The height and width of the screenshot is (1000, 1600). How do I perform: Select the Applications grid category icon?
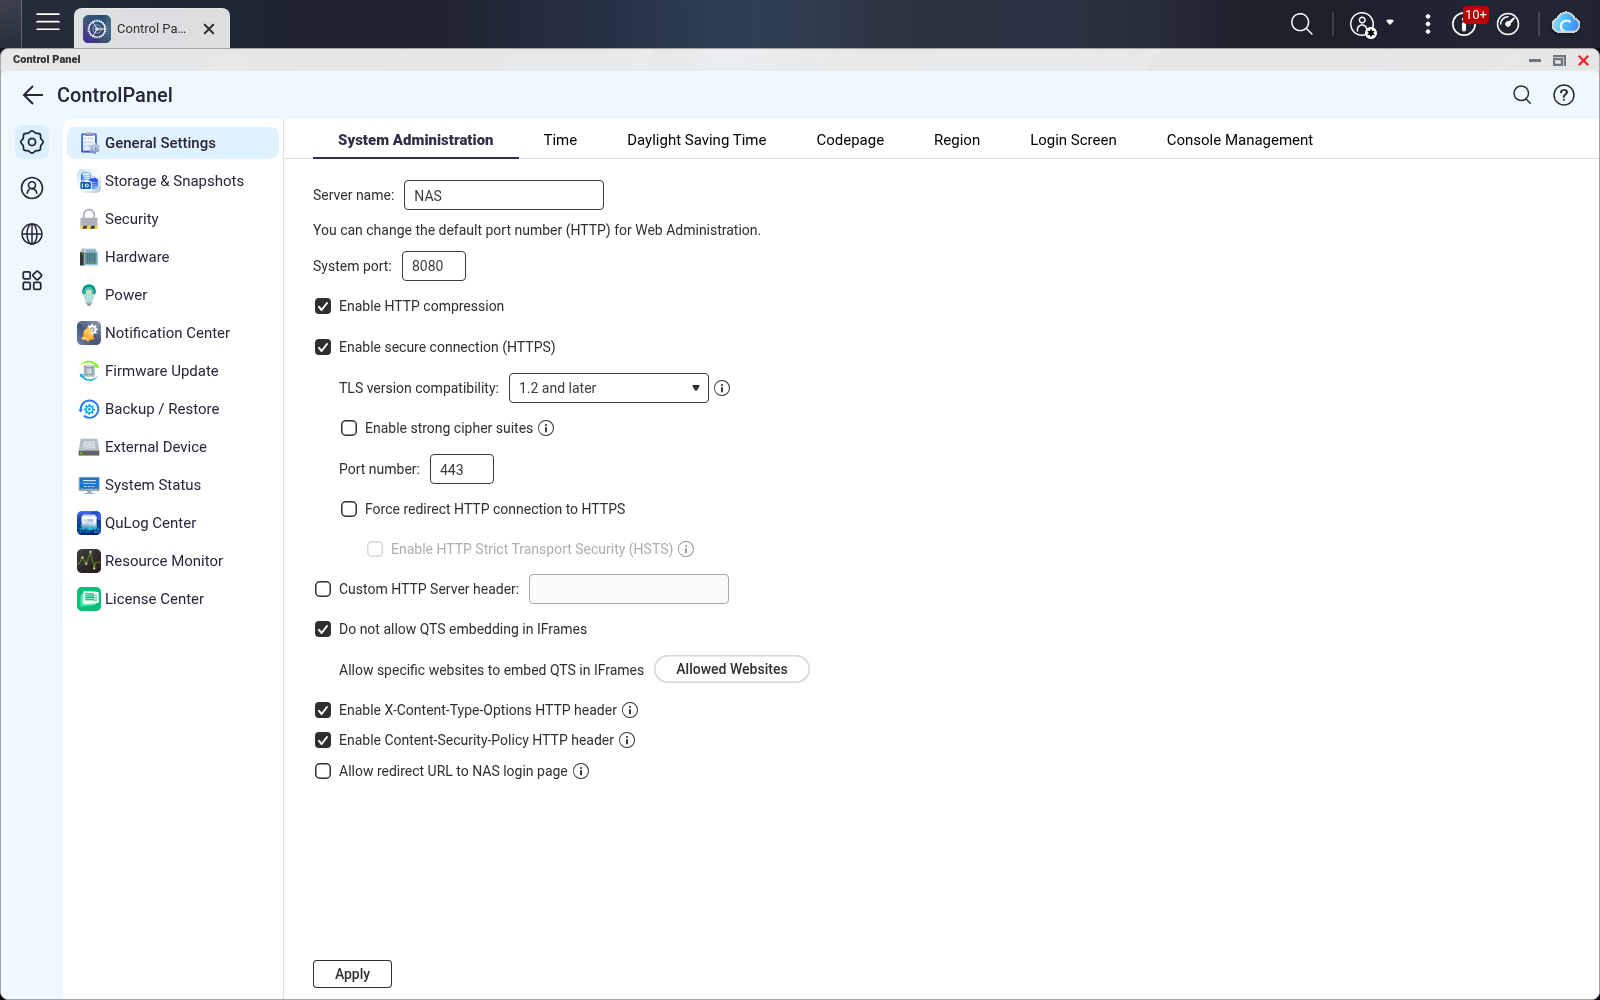pyautogui.click(x=32, y=281)
